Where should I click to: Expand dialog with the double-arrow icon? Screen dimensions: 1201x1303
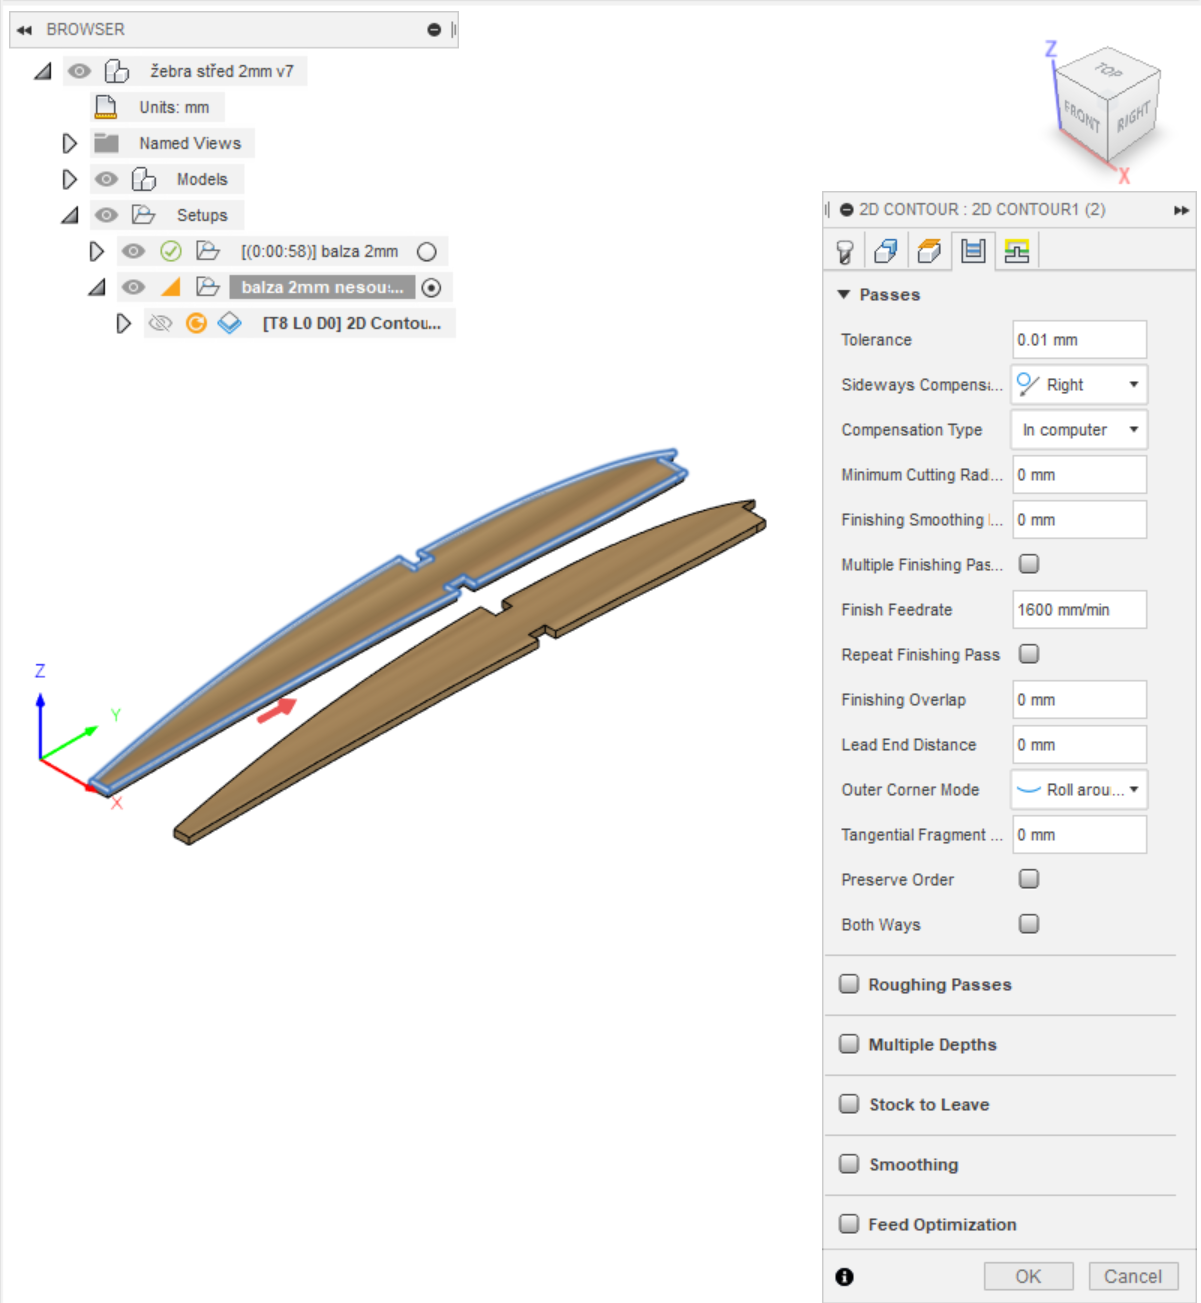pos(1181,210)
